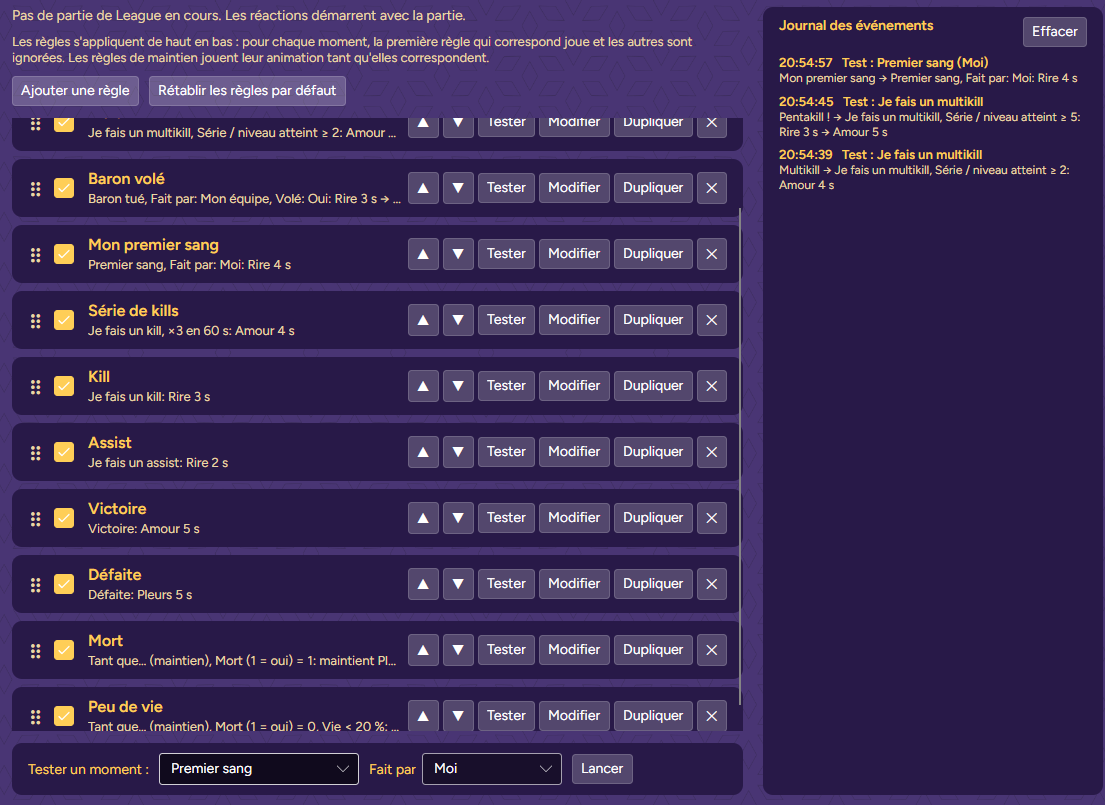Click Ajouter une règle

(x=75, y=91)
